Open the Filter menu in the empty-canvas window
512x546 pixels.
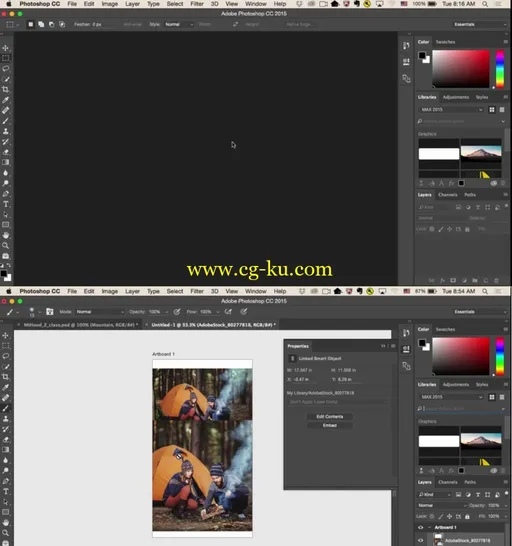(197, 4)
